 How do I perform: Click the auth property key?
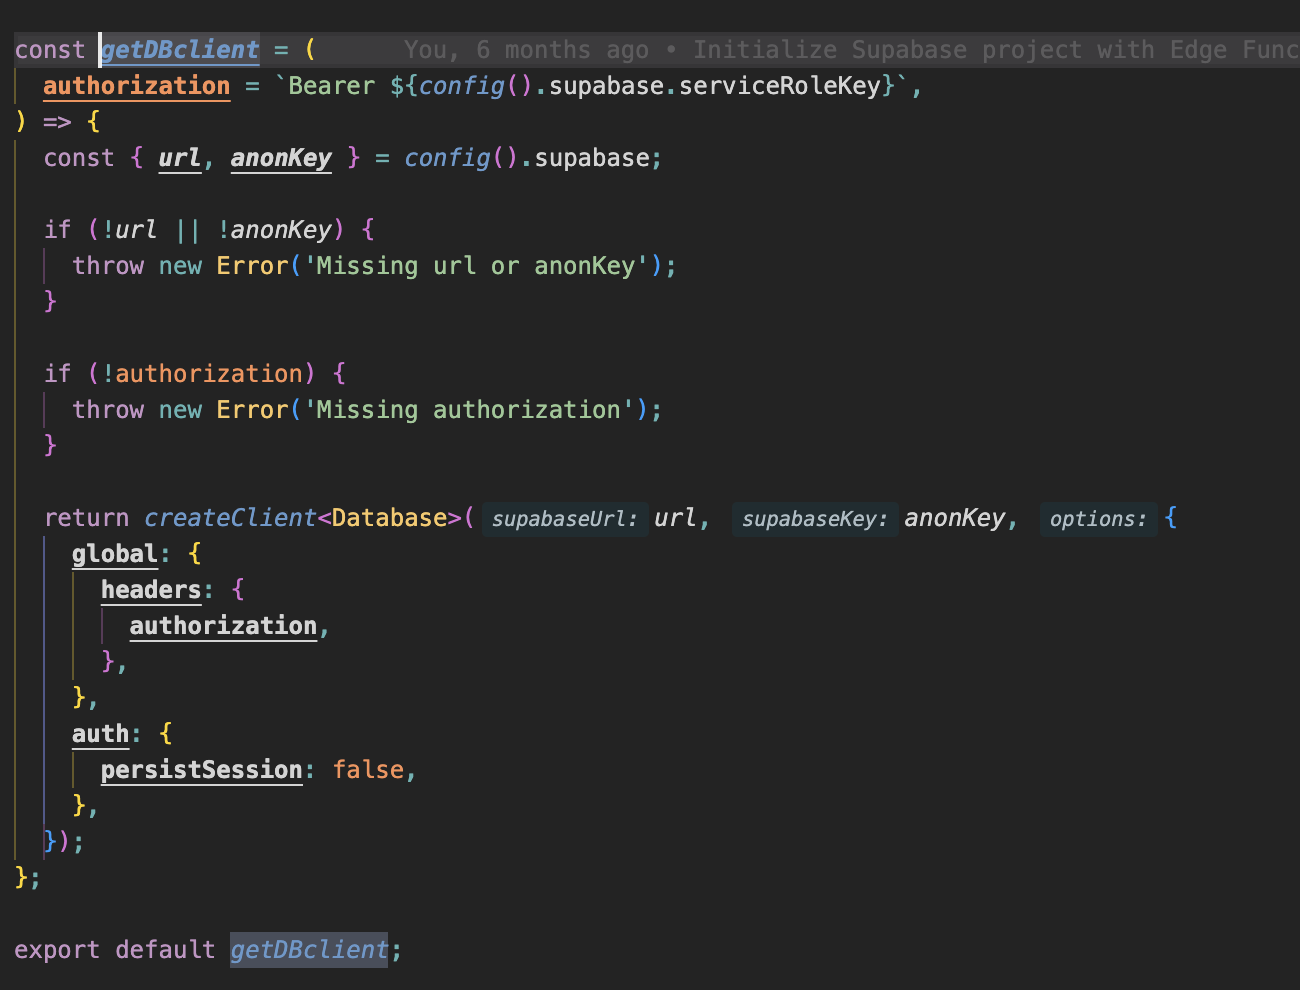coord(101,734)
